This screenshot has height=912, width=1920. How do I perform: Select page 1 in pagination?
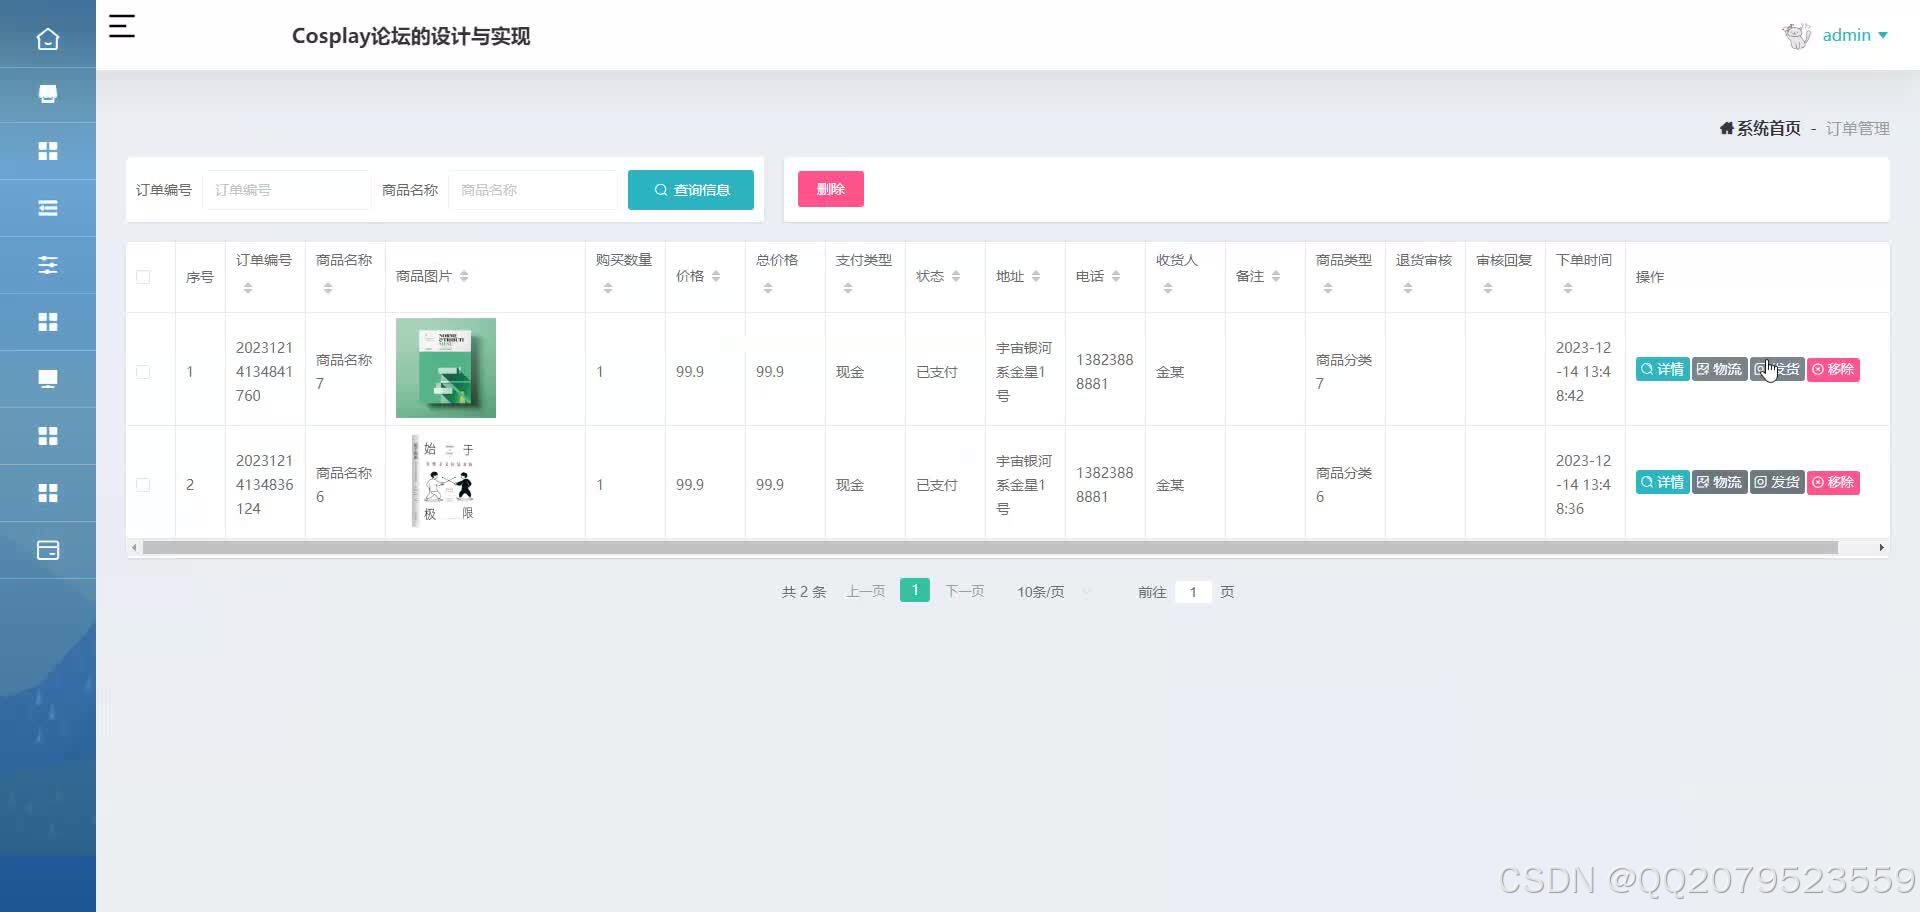915,590
